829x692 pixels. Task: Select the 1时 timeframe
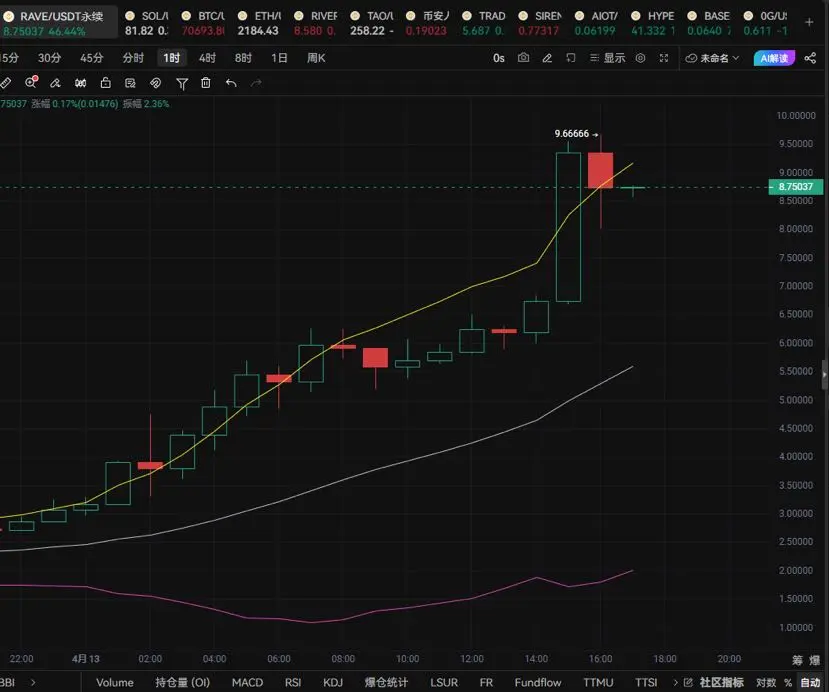172,58
